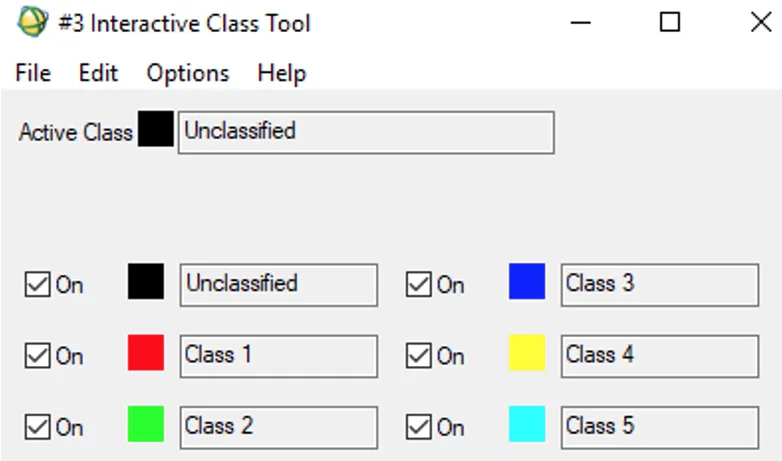Select the cyan Class 5 color swatch
The height and width of the screenshot is (461, 782).
pyautogui.click(x=527, y=424)
